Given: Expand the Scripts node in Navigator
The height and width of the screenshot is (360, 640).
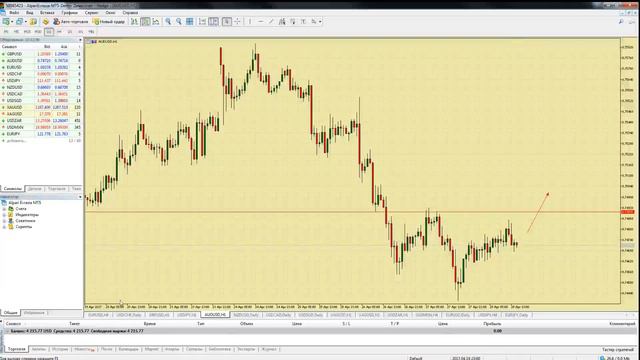Looking at the screenshot, I should click(x=4, y=227).
